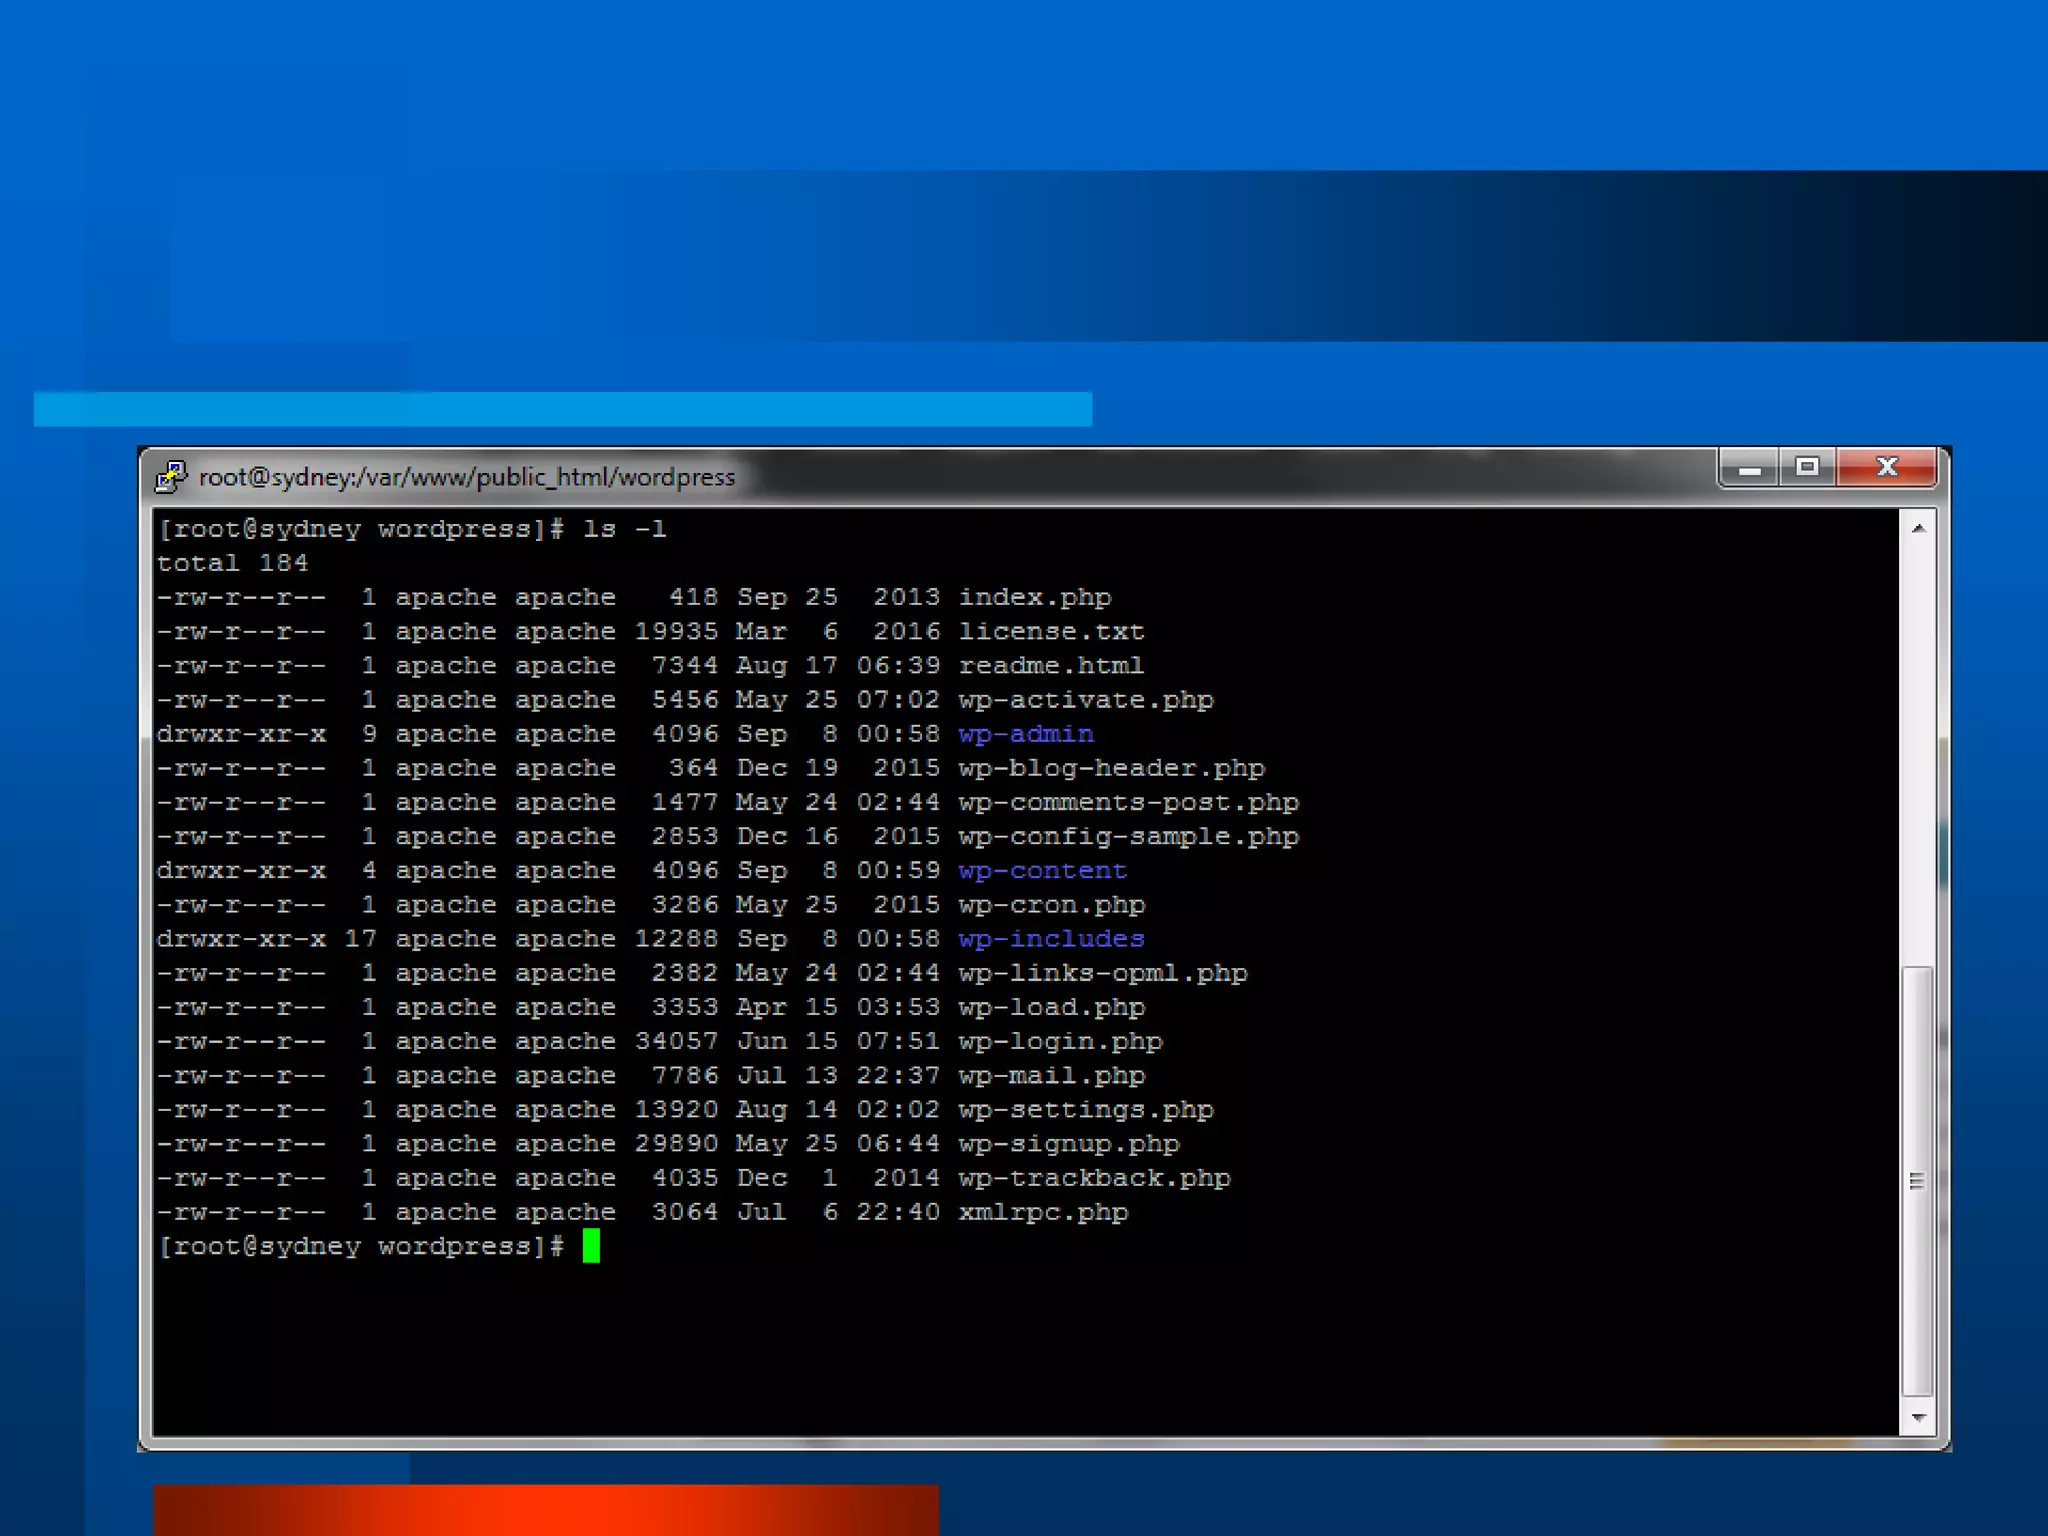Maximize the PuTTY terminal window
Screen dimensions: 2048x1536
coord(1807,468)
